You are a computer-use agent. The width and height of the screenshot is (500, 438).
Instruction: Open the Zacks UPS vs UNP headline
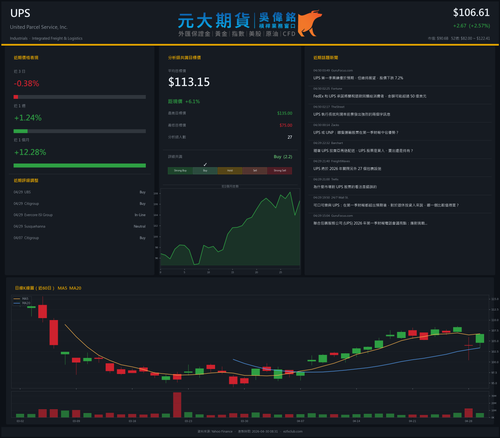point(355,132)
